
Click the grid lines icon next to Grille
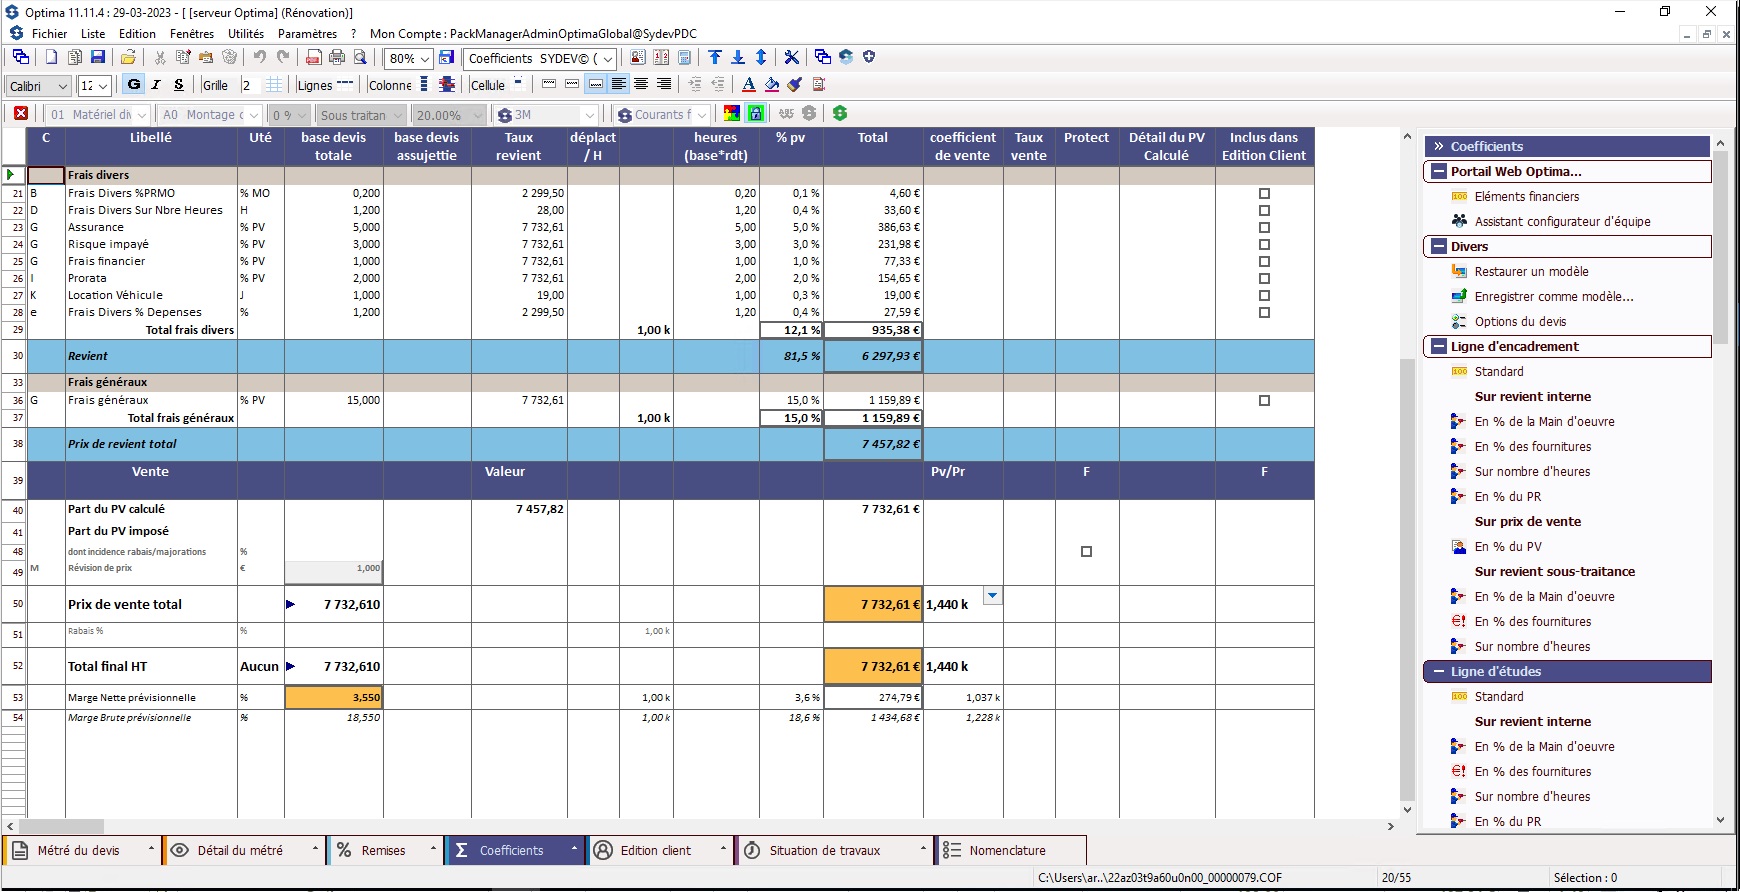(x=273, y=85)
